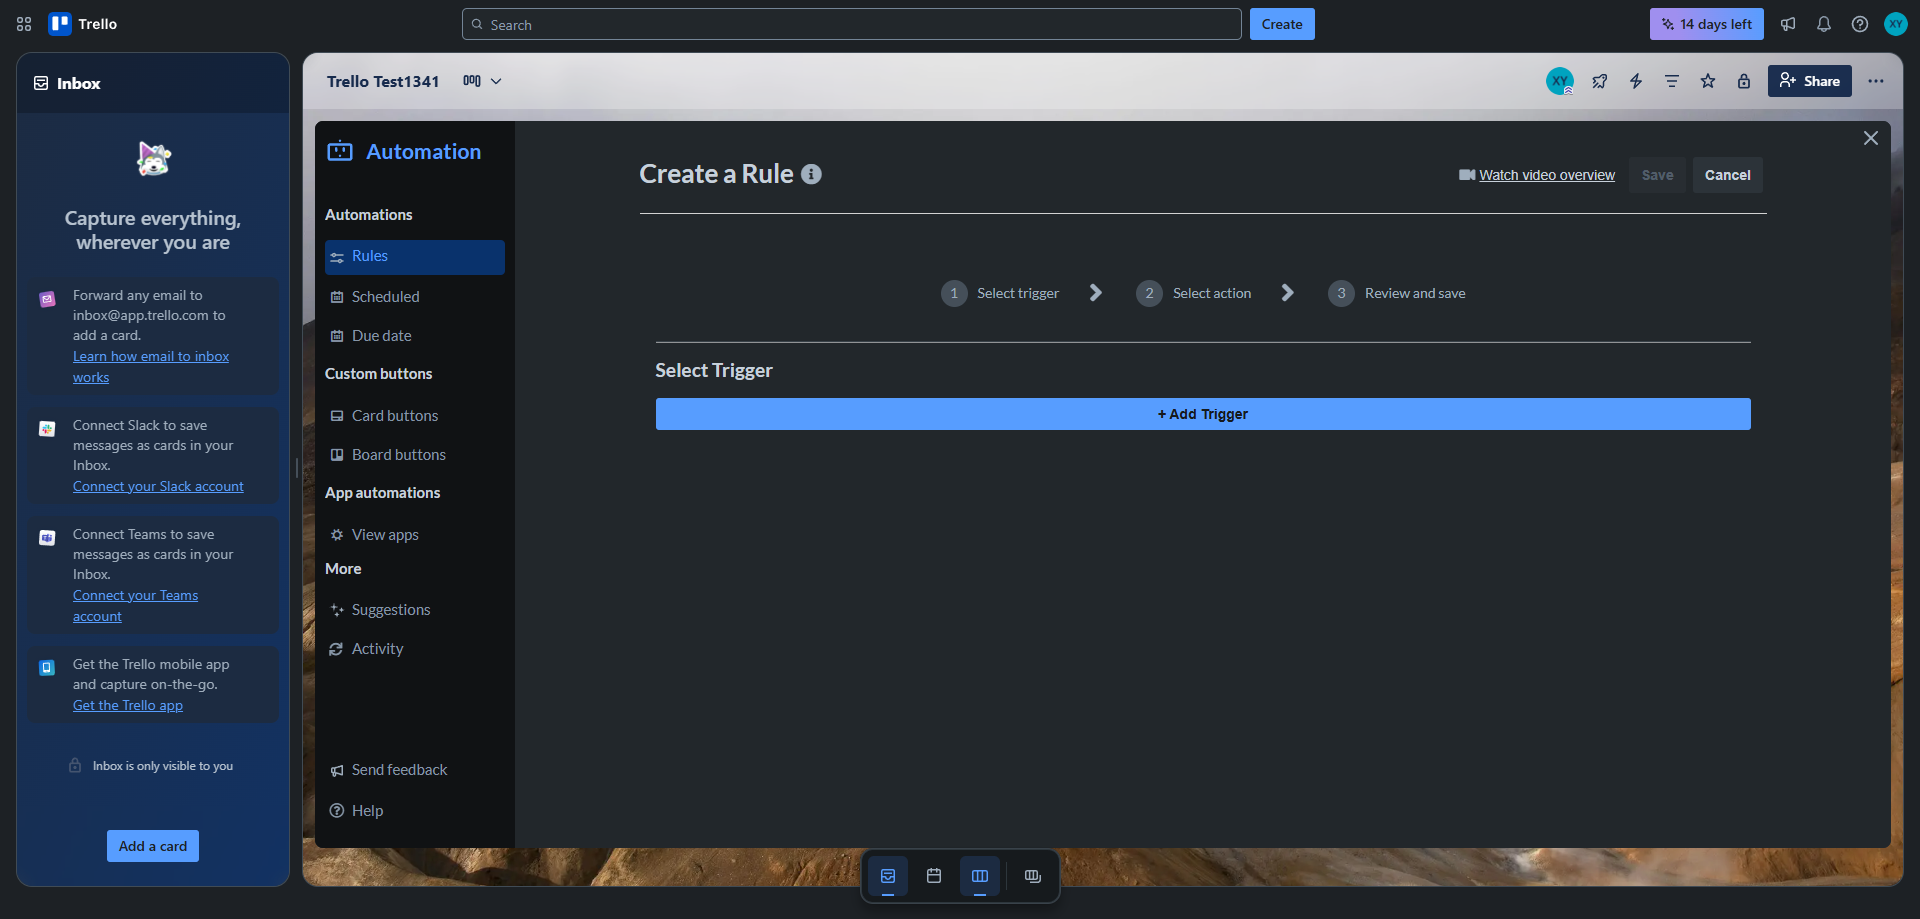
Task: Click the Inbox panel divider handle
Action: (x=296, y=468)
